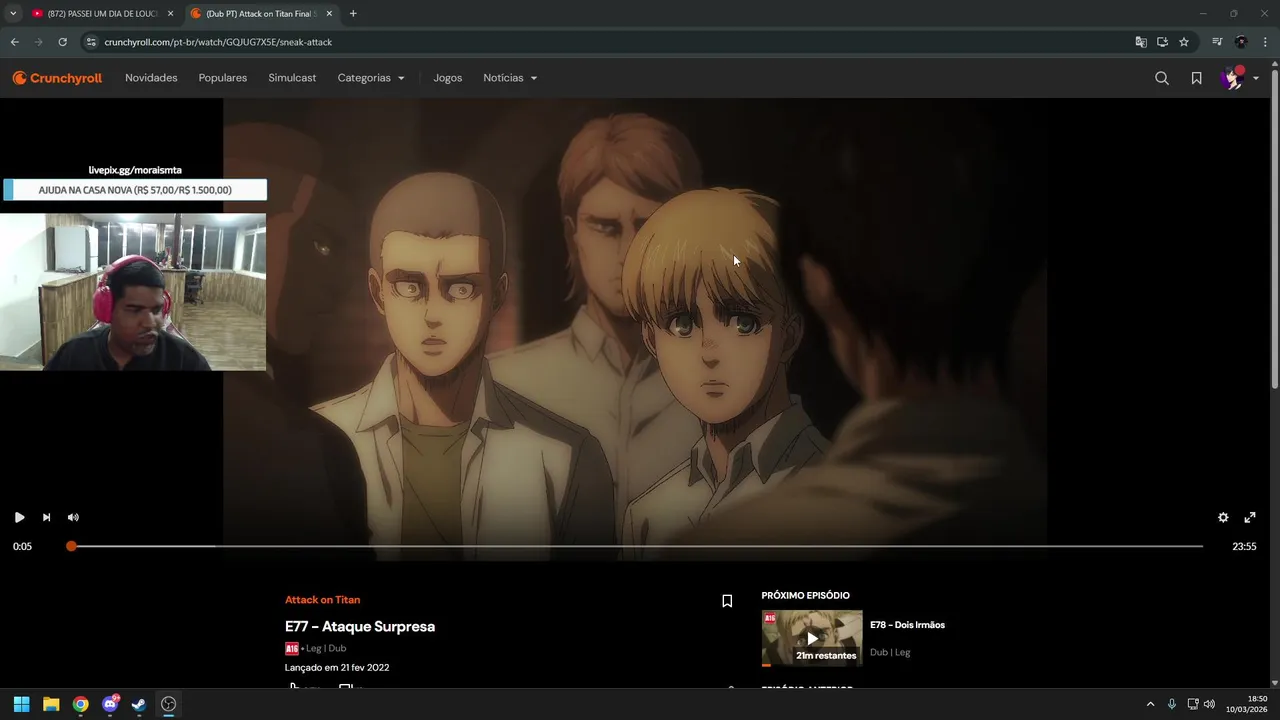
Task: Expand the Categorias dropdown
Action: [371, 78]
